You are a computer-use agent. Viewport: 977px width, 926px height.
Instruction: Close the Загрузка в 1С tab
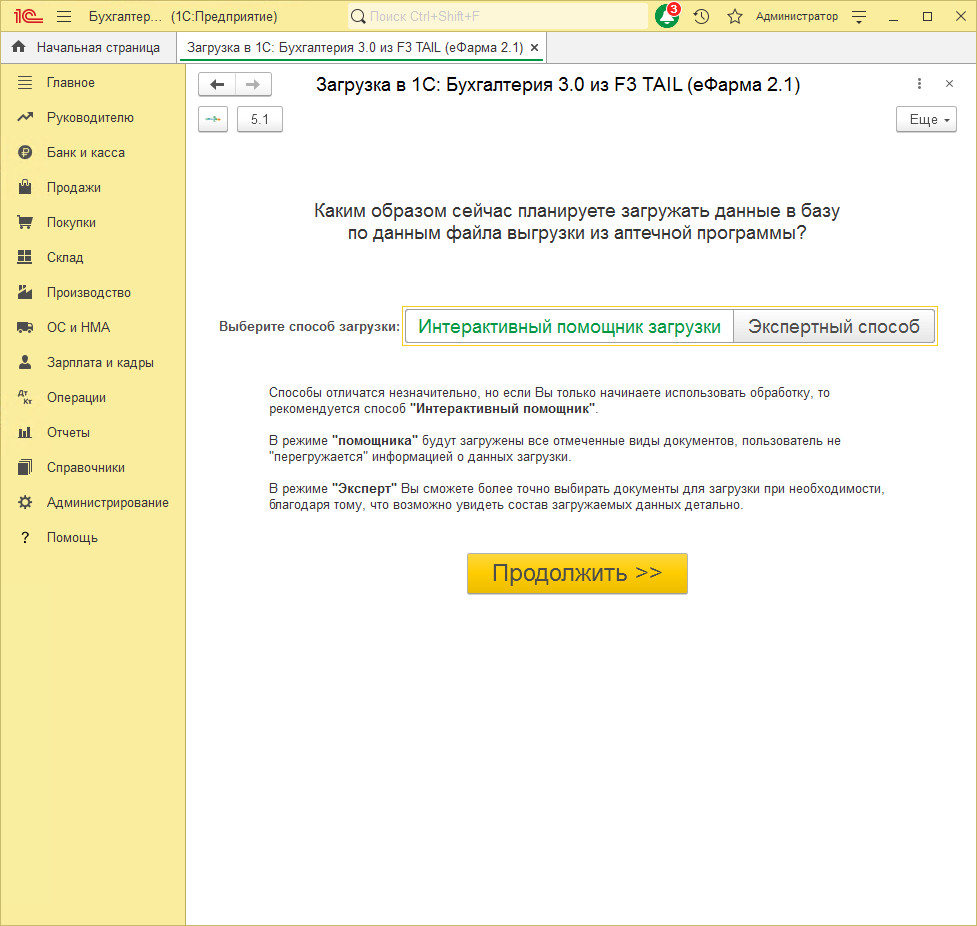pos(535,47)
